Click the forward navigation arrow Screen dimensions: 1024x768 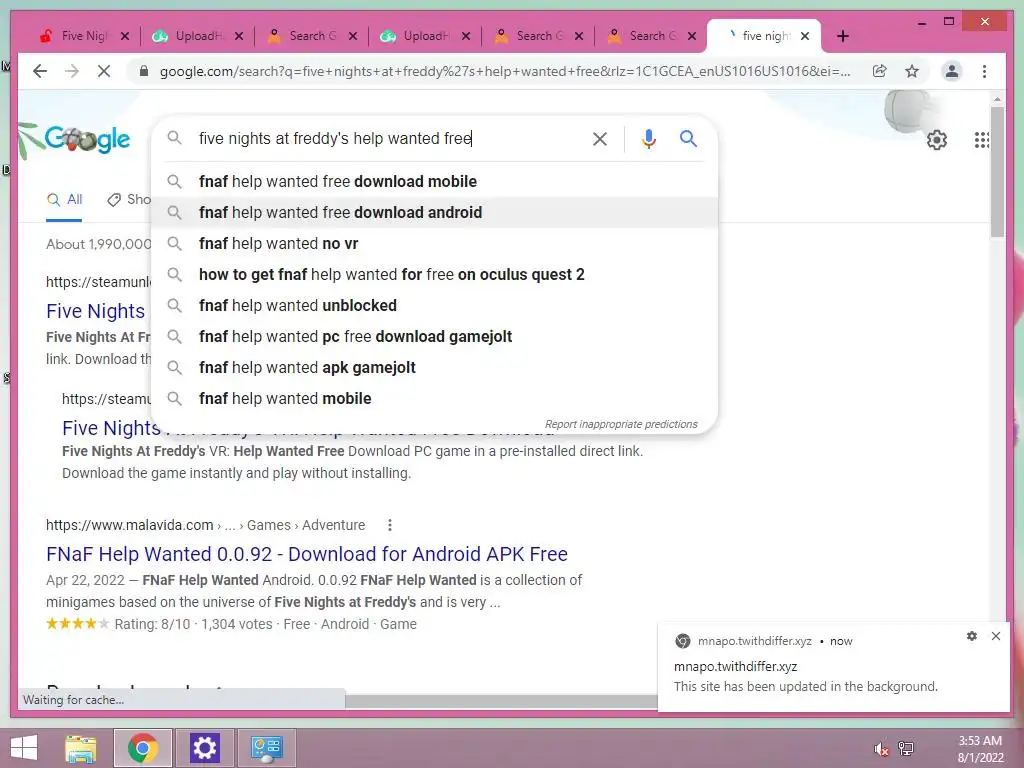coord(72,71)
